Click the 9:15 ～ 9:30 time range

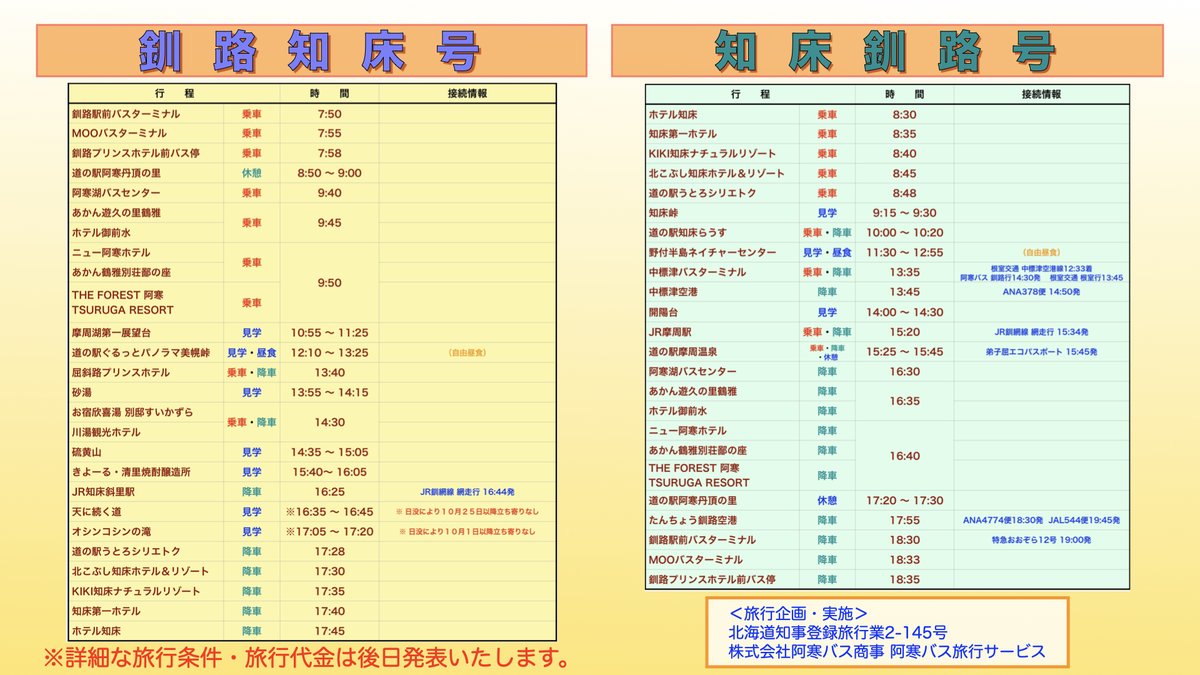tap(904, 213)
